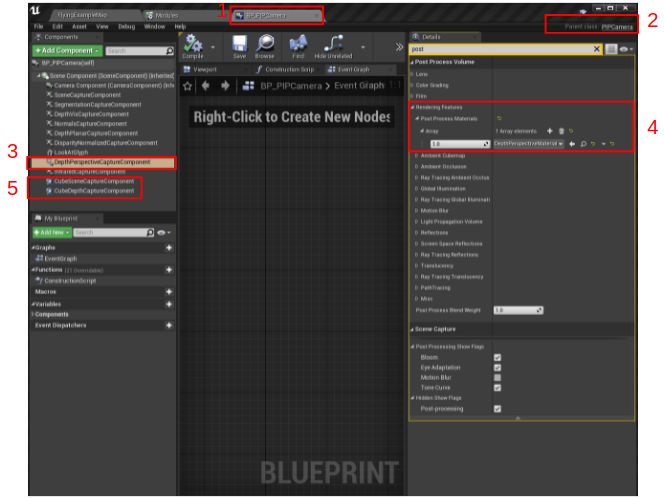
Task: Select CubeSceneCaptureComponent in components tree
Action: coord(94,181)
